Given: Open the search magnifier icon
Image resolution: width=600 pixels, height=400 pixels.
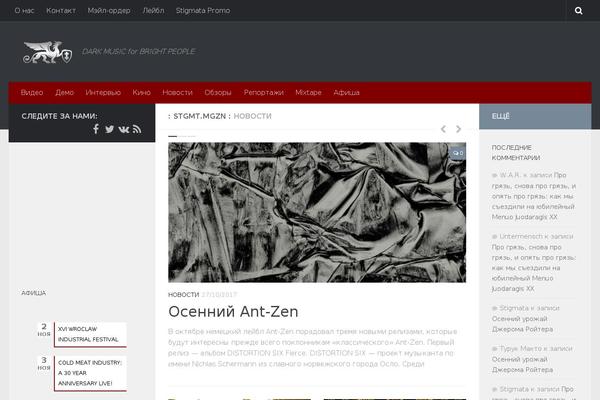Looking at the screenshot, I should 579,11.
